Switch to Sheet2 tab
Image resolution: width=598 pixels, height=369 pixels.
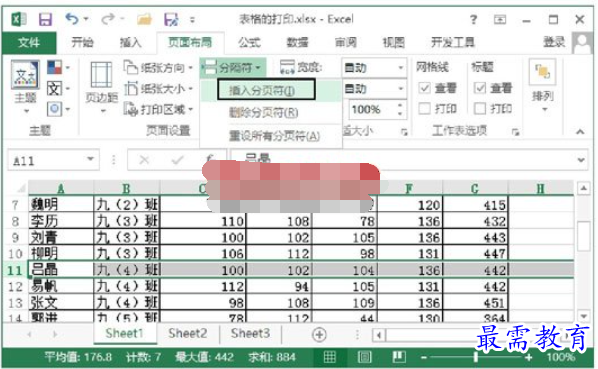point(188,334)
